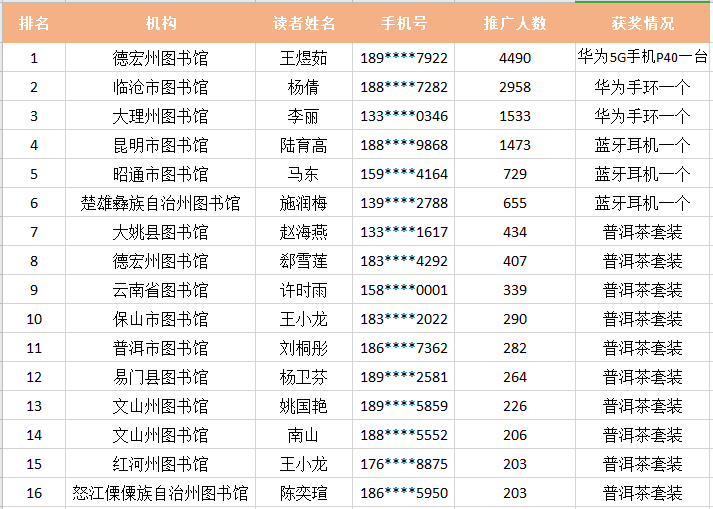713x509 pixels.
Task: Click phone number 189****5859
Action: click(x=404, y=406)
